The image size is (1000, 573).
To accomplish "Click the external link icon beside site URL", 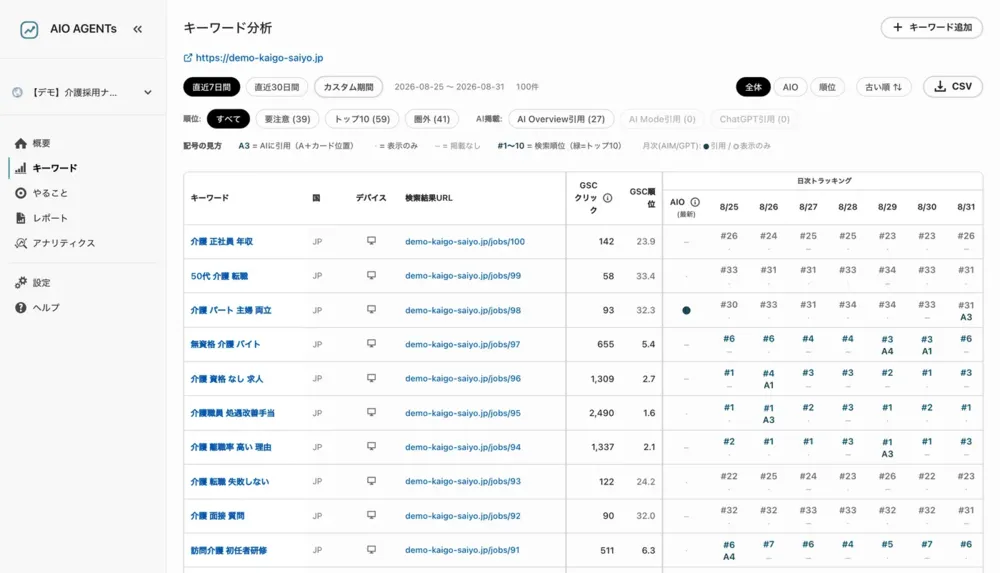I will pyautogui.click(x=188, y=57).
